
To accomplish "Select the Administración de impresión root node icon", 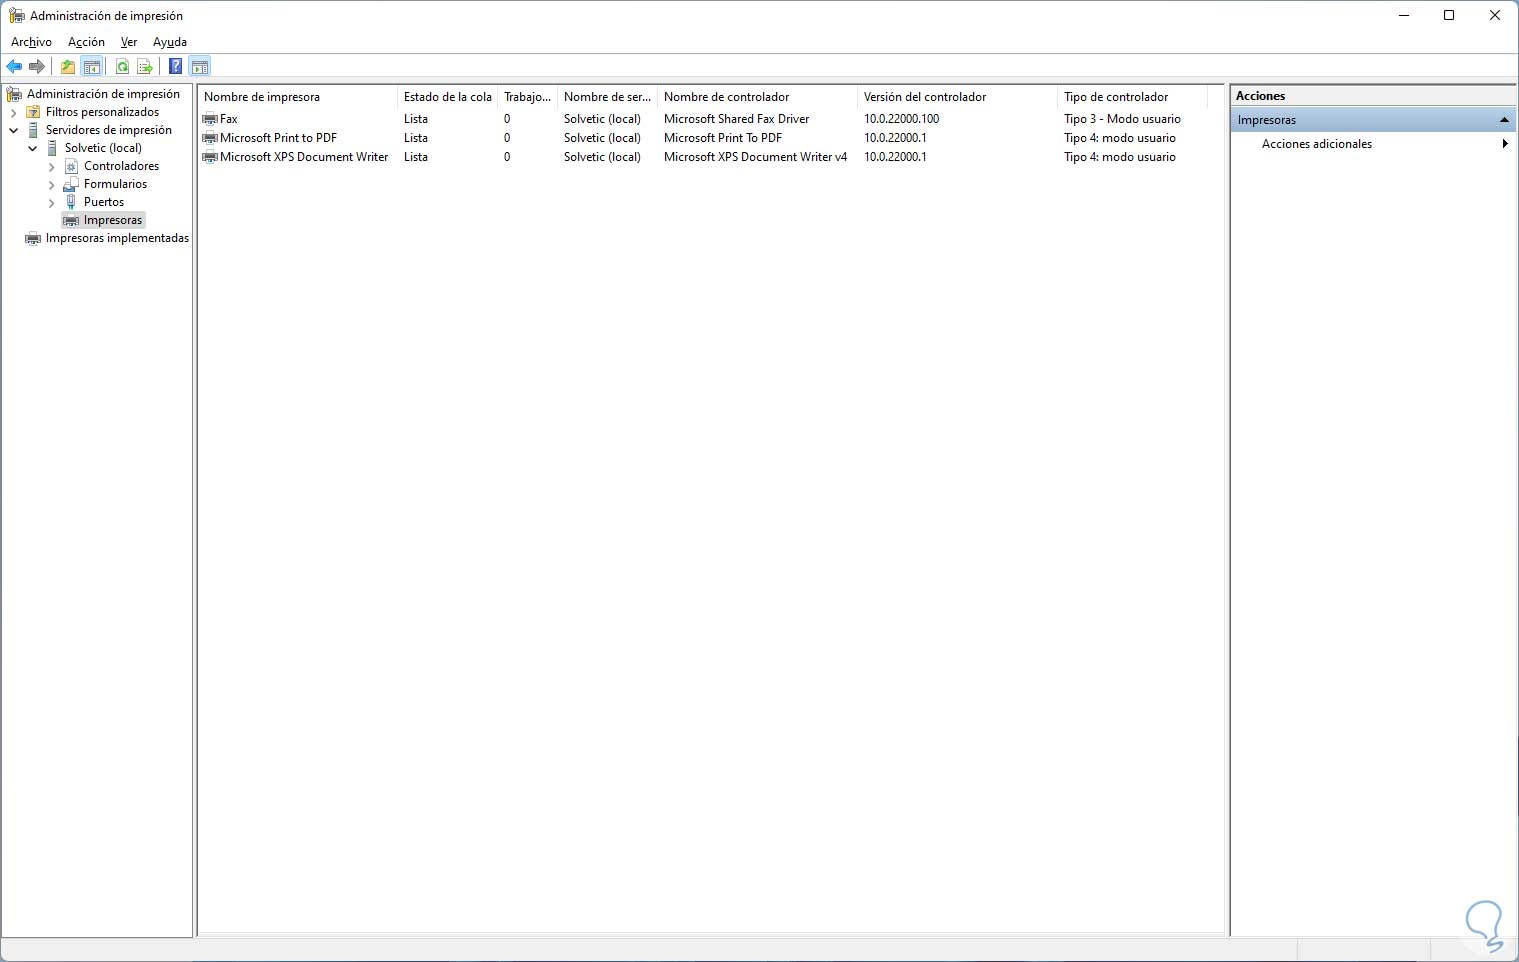I will pyautogui.click(x=15, y=94).
